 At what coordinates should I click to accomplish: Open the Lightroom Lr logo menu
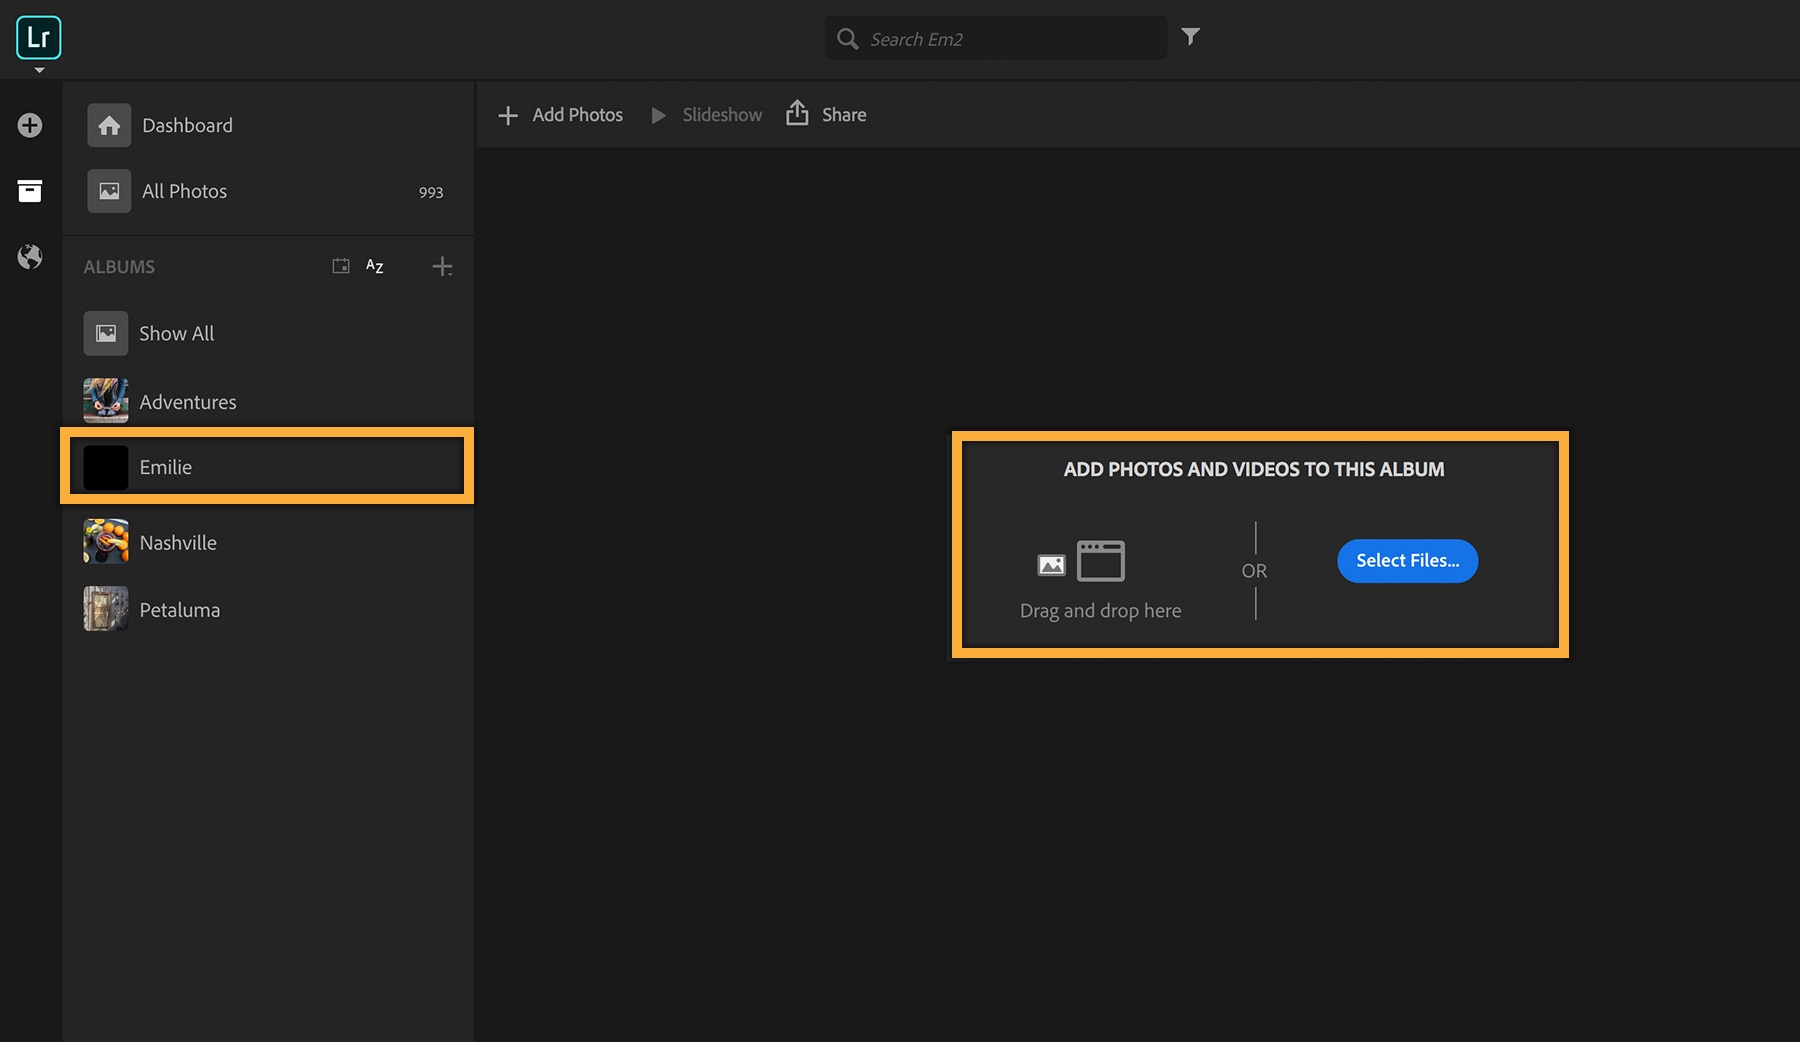point(39,37)
